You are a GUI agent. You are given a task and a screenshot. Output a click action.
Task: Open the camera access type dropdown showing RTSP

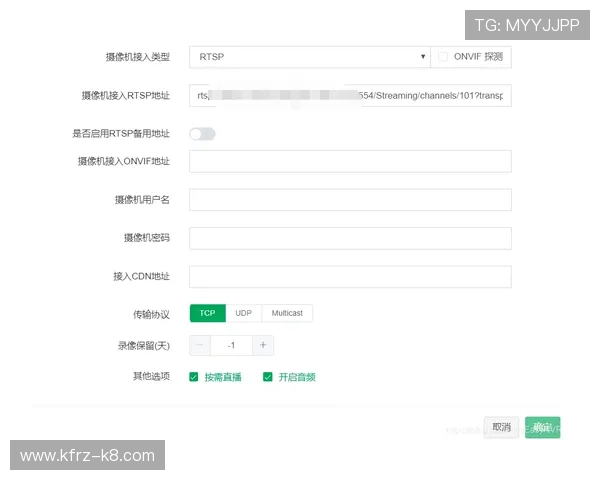tap(310, 57)
